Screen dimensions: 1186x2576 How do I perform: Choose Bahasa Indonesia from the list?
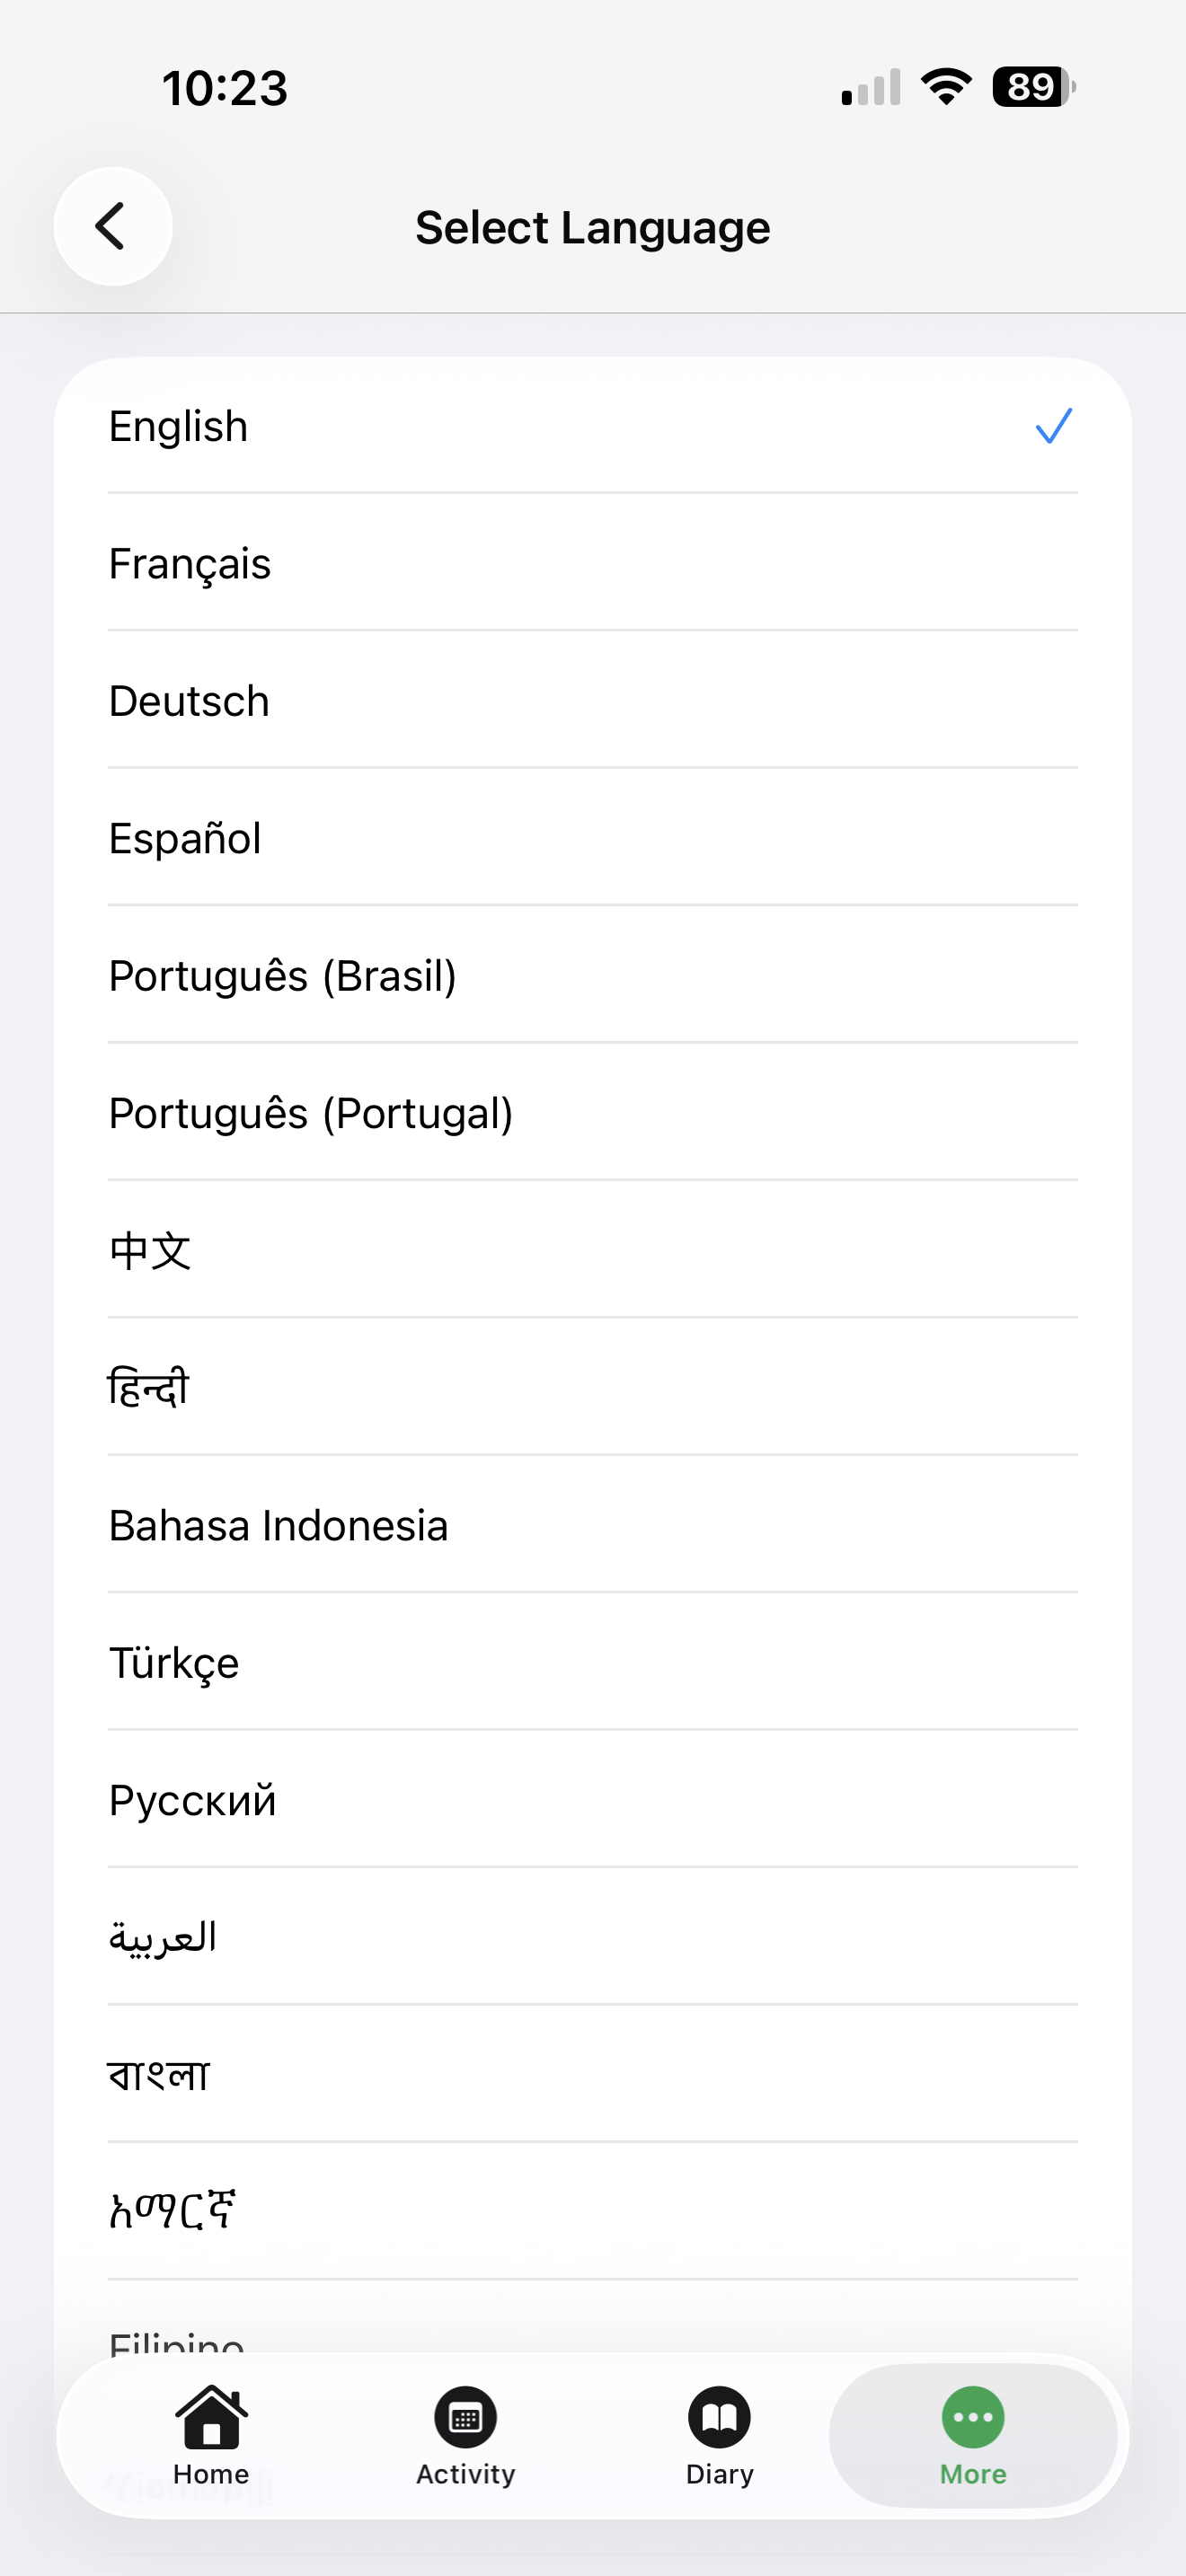pos(278,1526)
